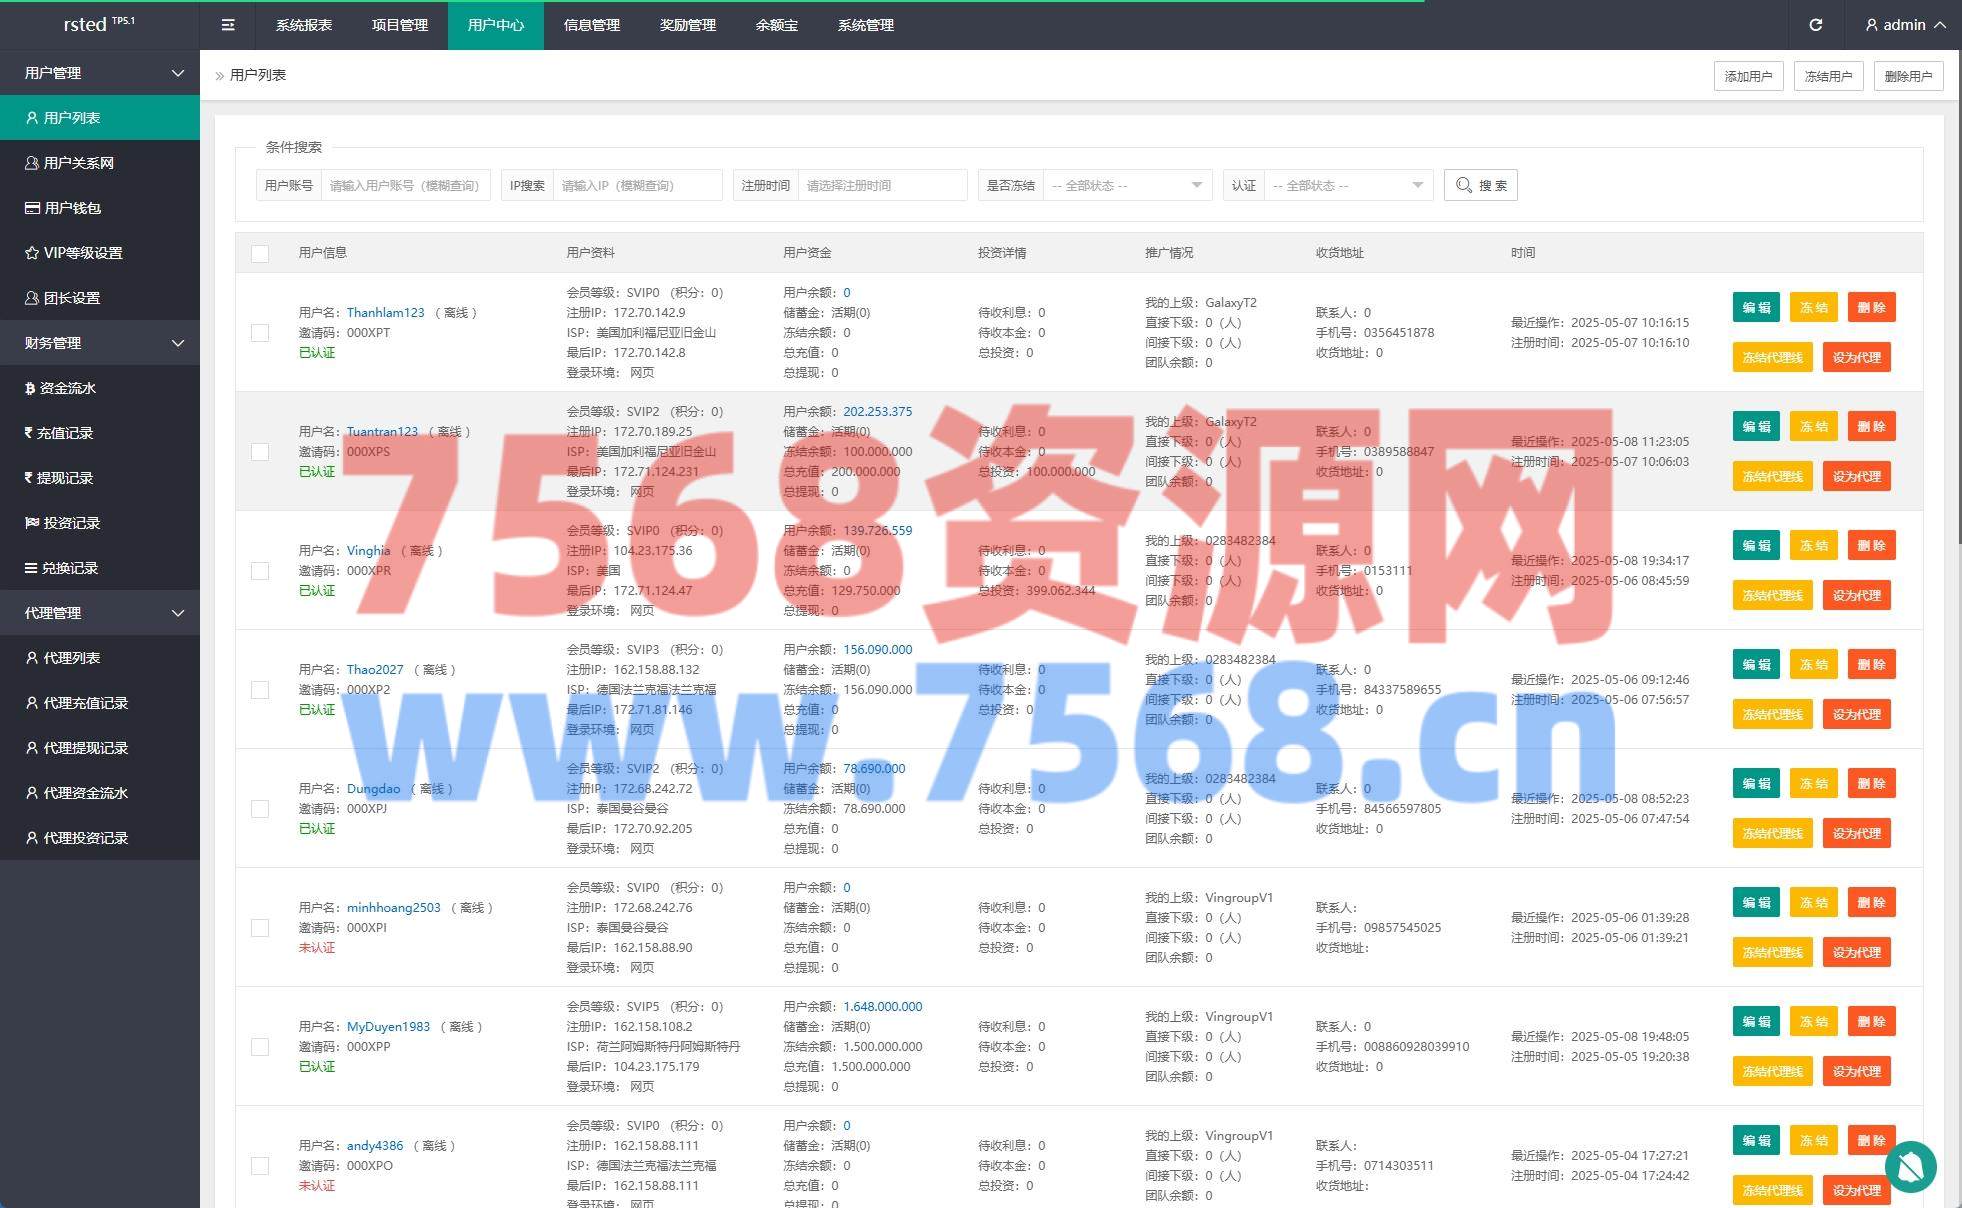Screen dimensions: 1962x1208
Task: Open the 认证 status dropdown
Action: [1347, 185]
